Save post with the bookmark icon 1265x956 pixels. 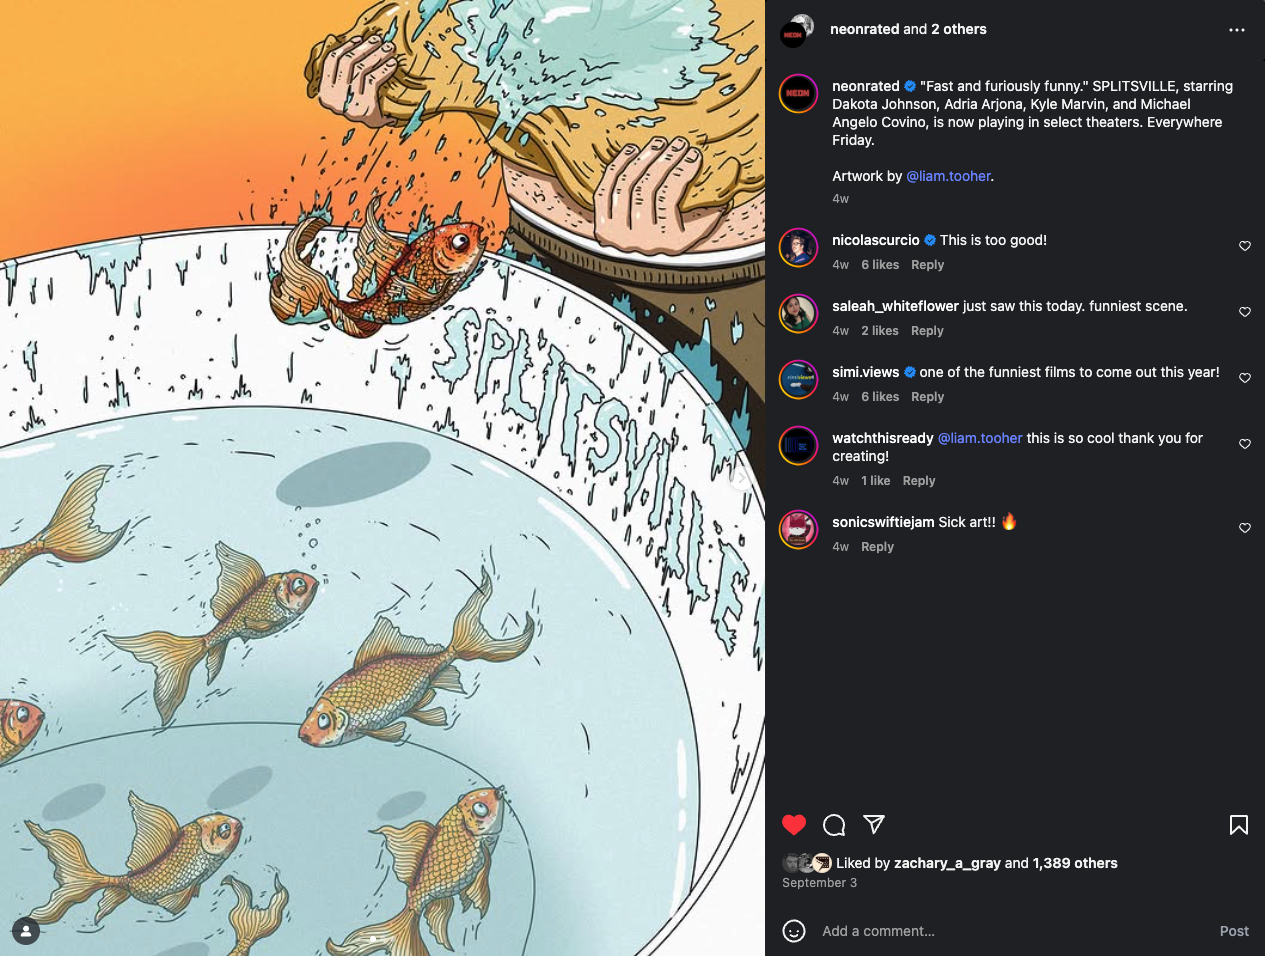1238,825
